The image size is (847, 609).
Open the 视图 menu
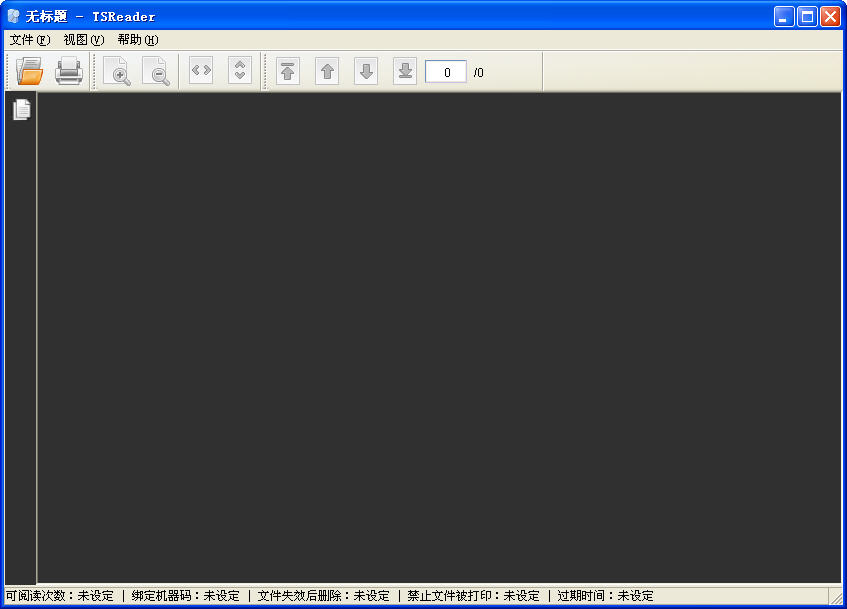pos(83,40)
